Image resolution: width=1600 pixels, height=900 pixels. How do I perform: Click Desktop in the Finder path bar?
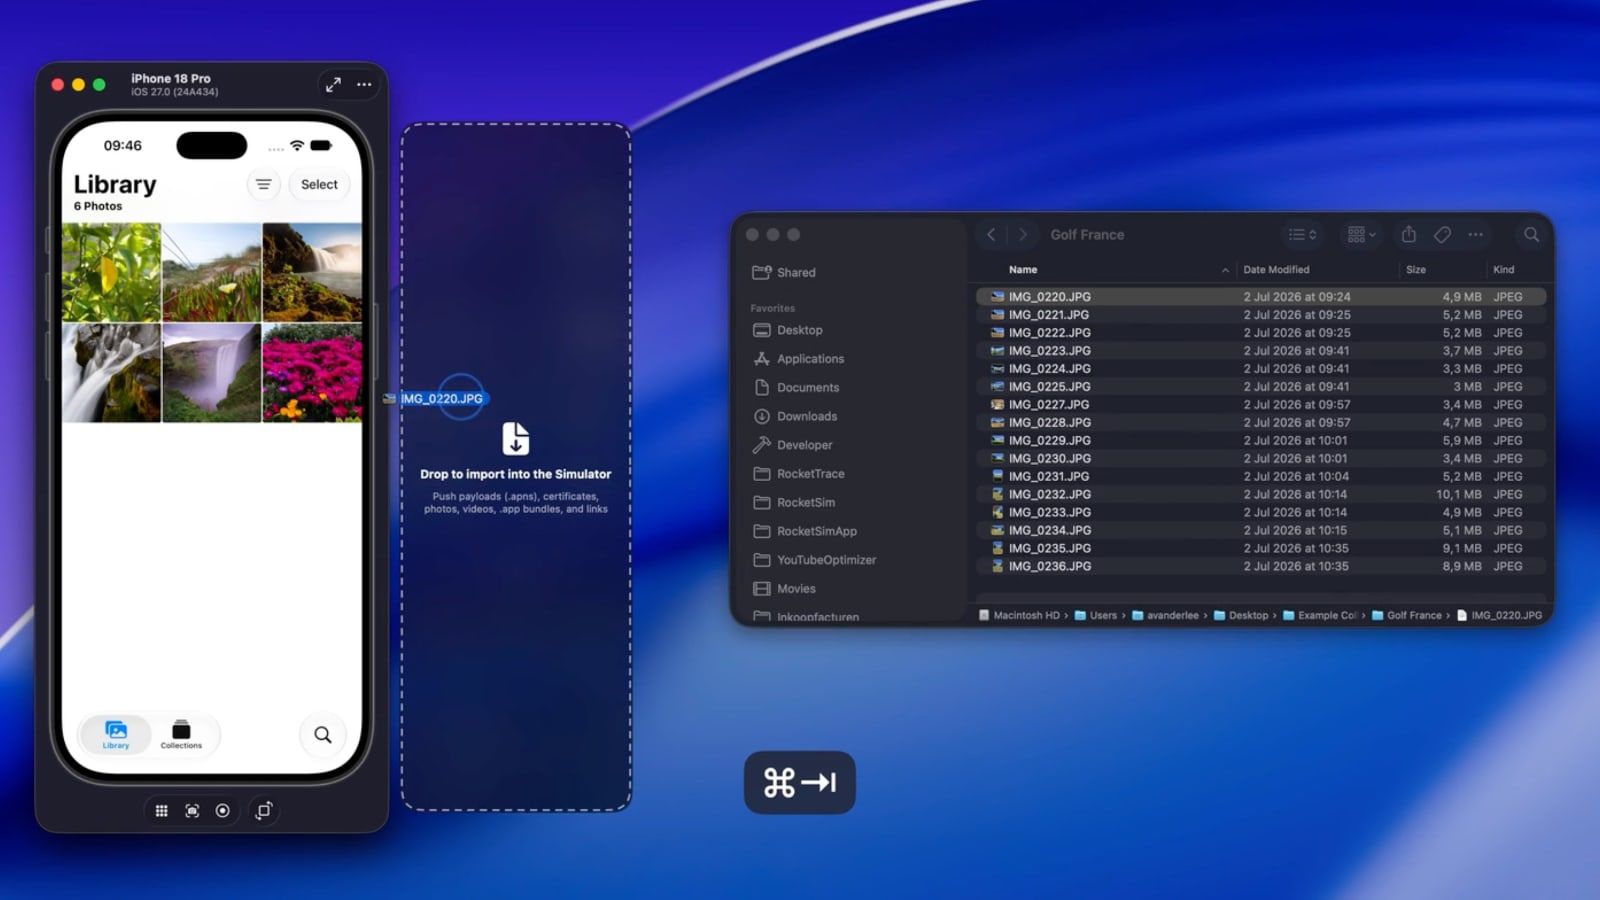1241,616
